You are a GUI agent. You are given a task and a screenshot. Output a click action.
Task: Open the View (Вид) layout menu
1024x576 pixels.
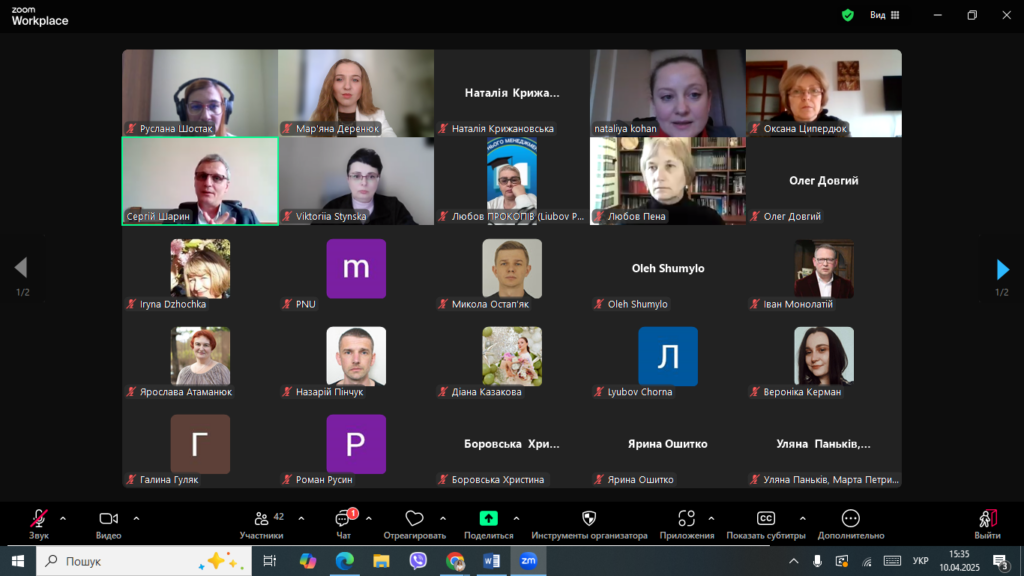(x=884, y=15)
